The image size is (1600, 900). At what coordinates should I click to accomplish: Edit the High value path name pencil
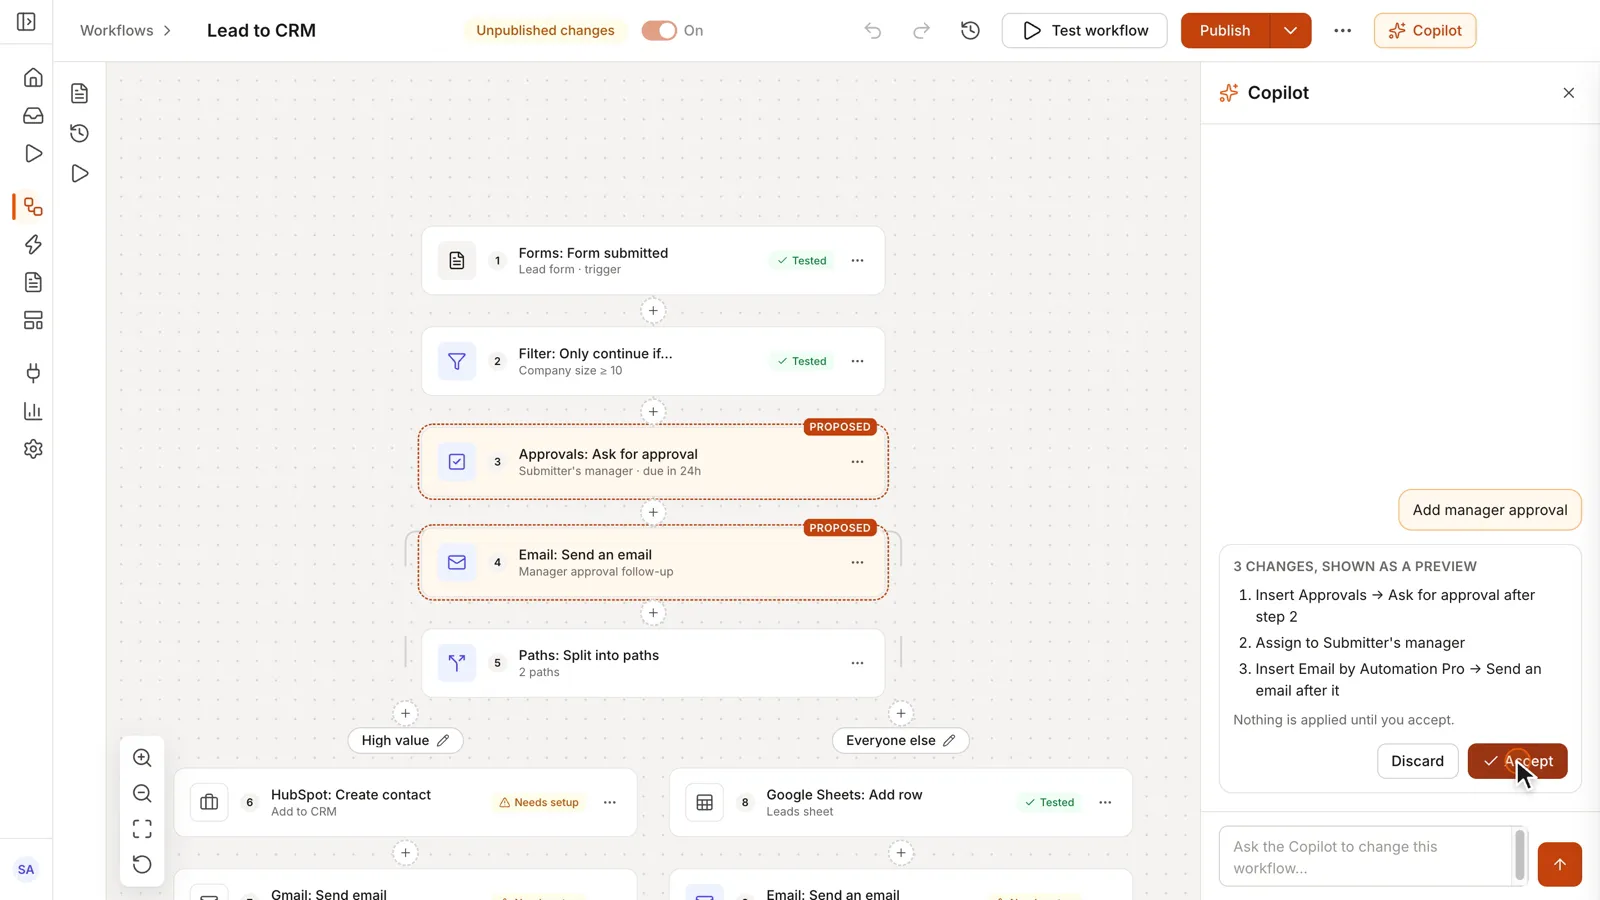coord(443,741)
